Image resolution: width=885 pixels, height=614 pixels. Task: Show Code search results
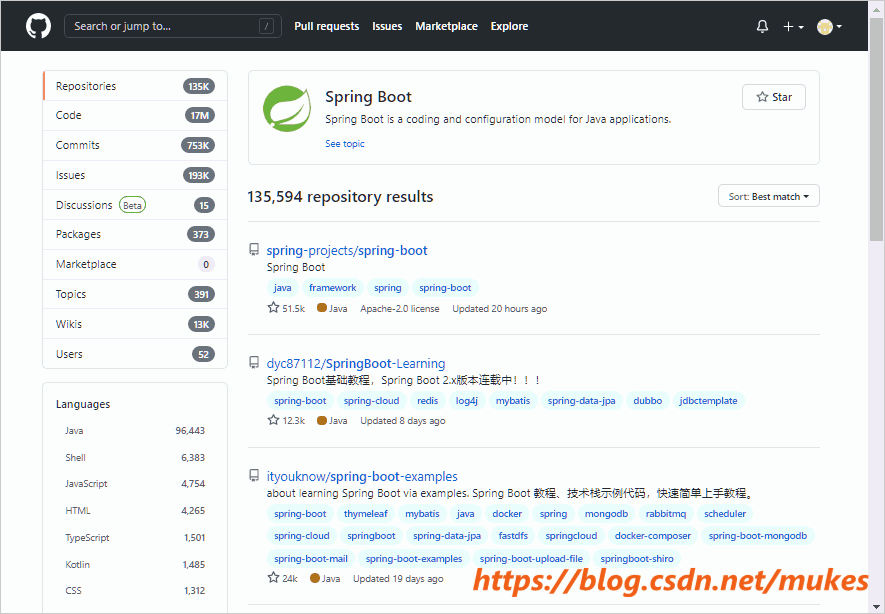[x=135, y=115]
